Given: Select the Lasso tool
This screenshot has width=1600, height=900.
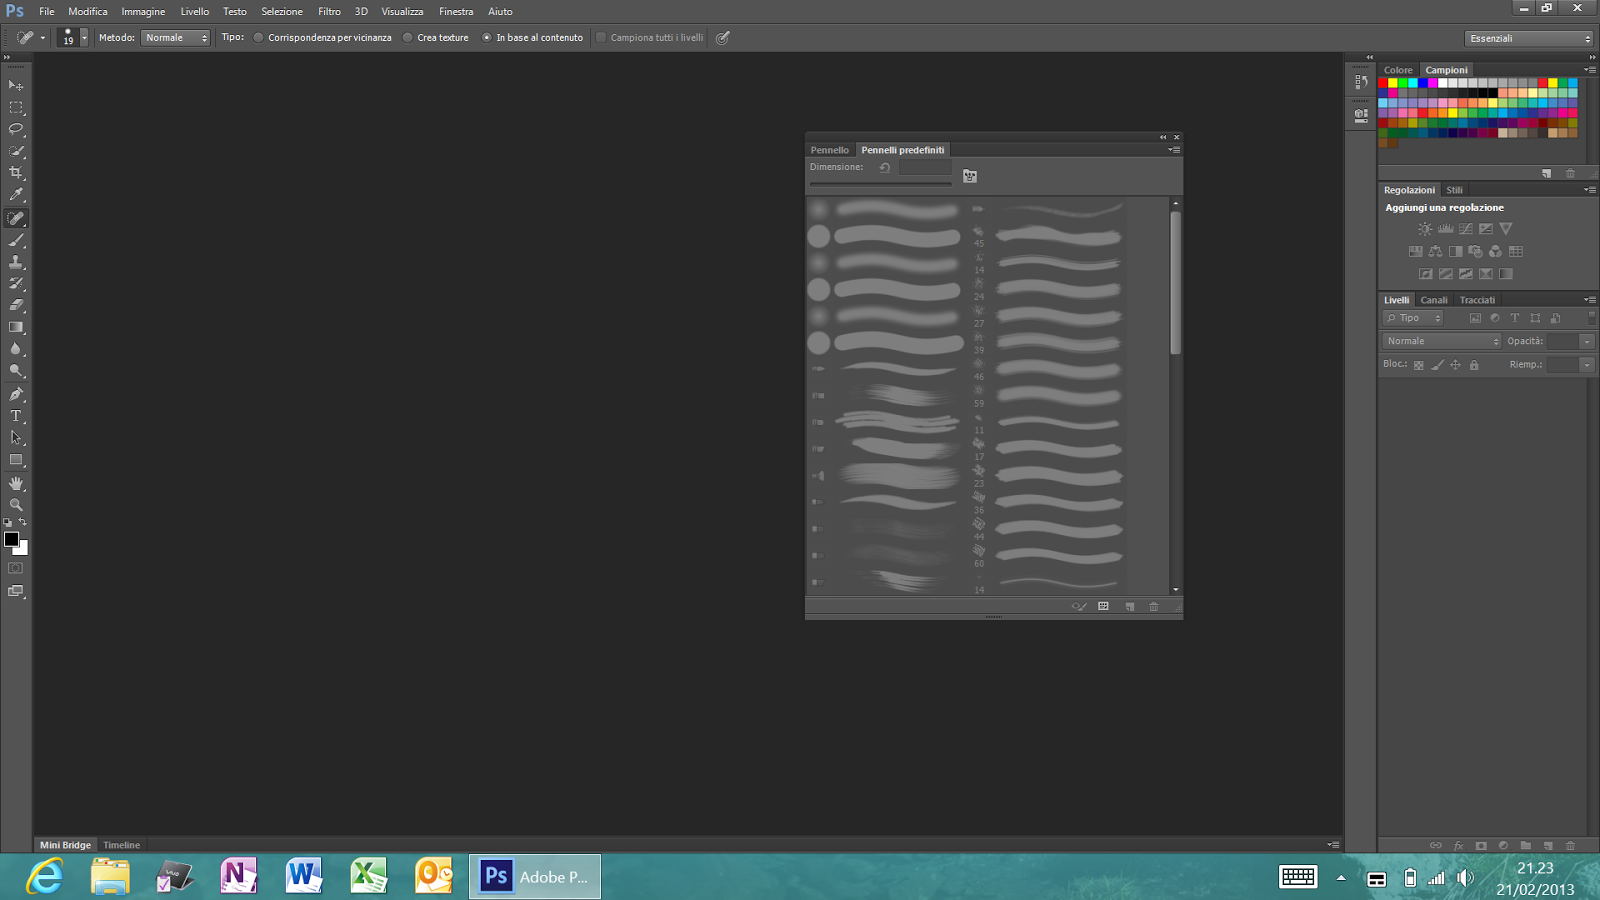Looking at the screenshot, I should pyautogui.click(x=16, y=129).
